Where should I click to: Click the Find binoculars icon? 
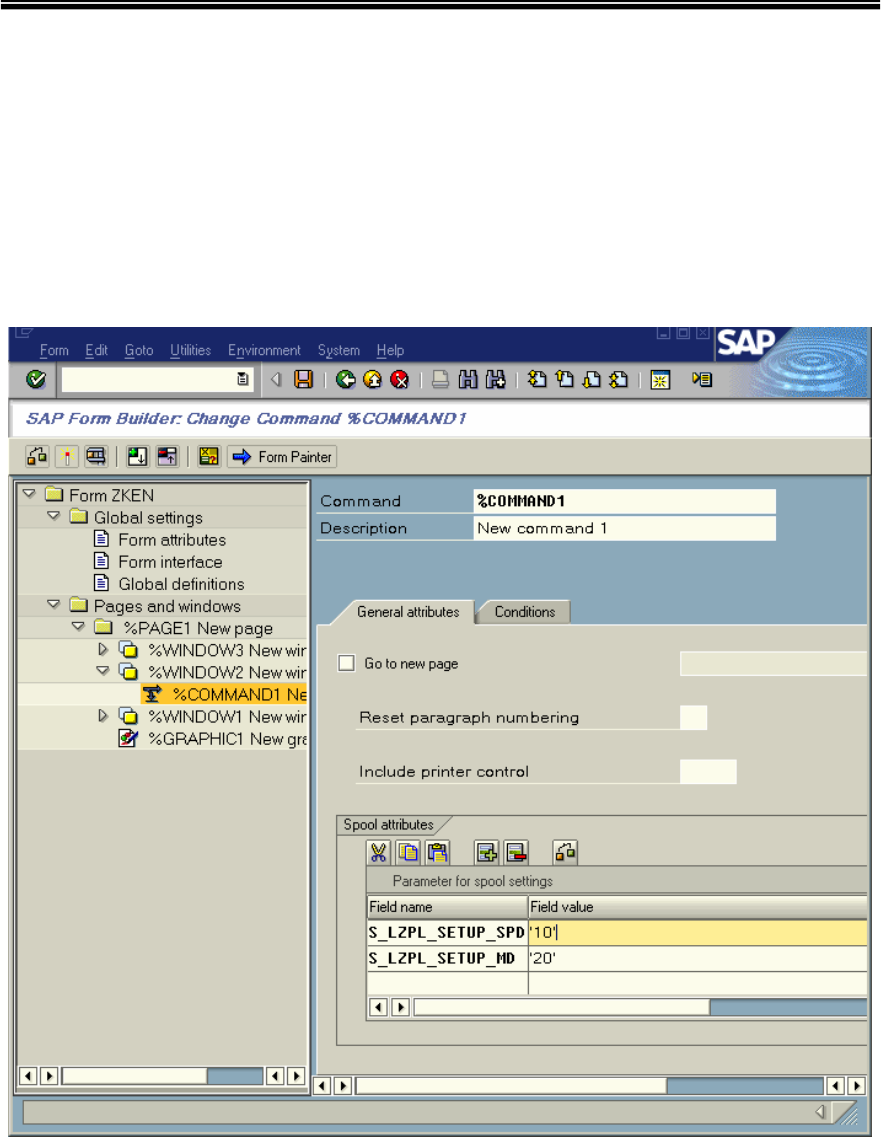tap(468, 380)
